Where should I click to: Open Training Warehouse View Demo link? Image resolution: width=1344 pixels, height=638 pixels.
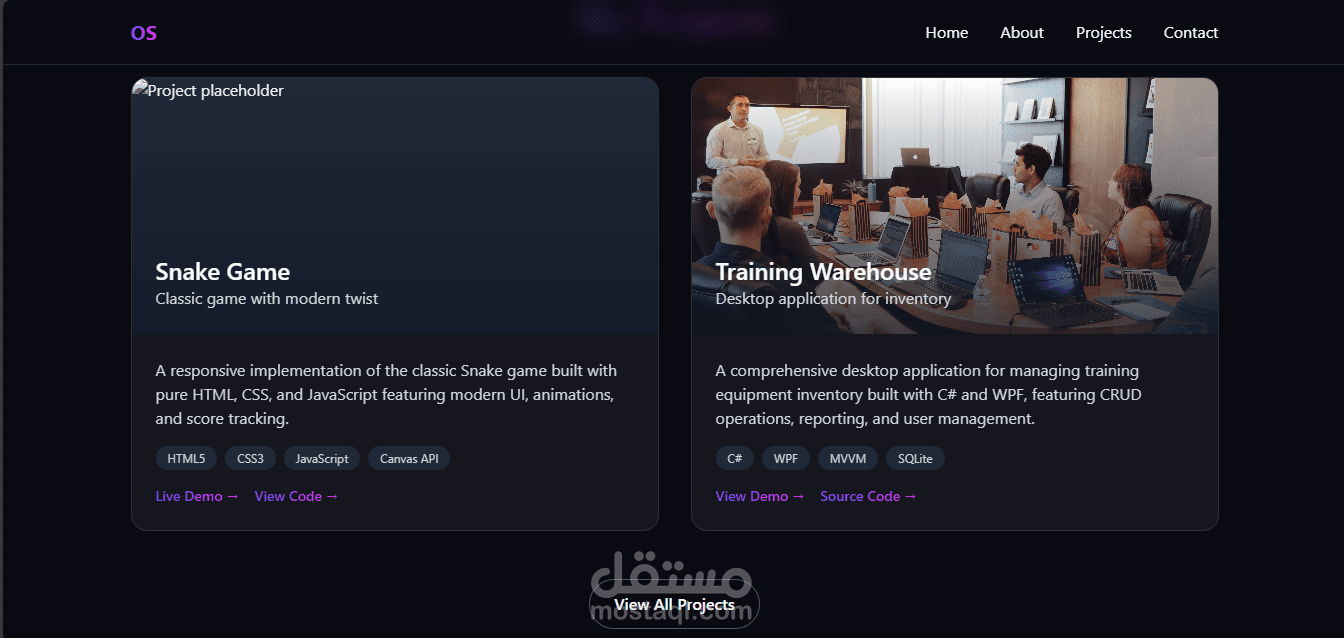760,496
